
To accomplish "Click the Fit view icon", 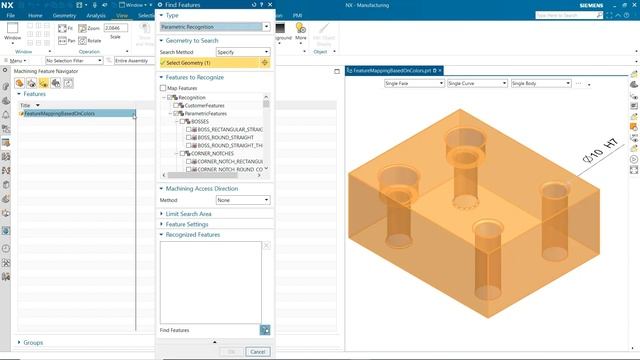I will click(x=62, y=28).
